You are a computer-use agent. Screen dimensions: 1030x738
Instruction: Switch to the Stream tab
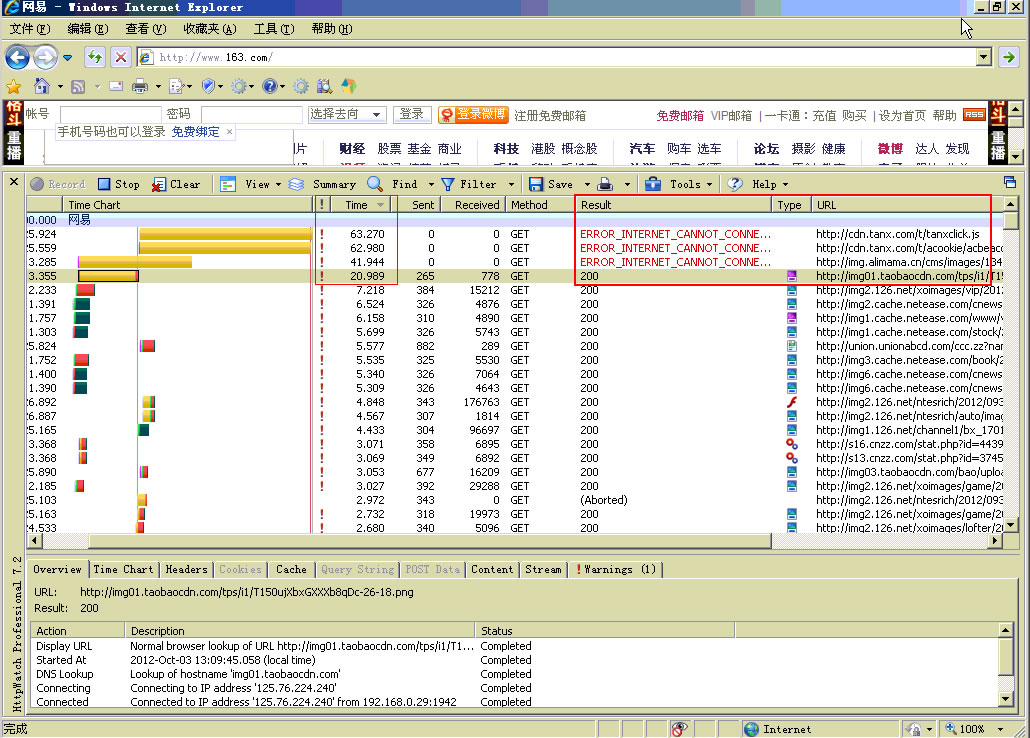pos(543,569)
